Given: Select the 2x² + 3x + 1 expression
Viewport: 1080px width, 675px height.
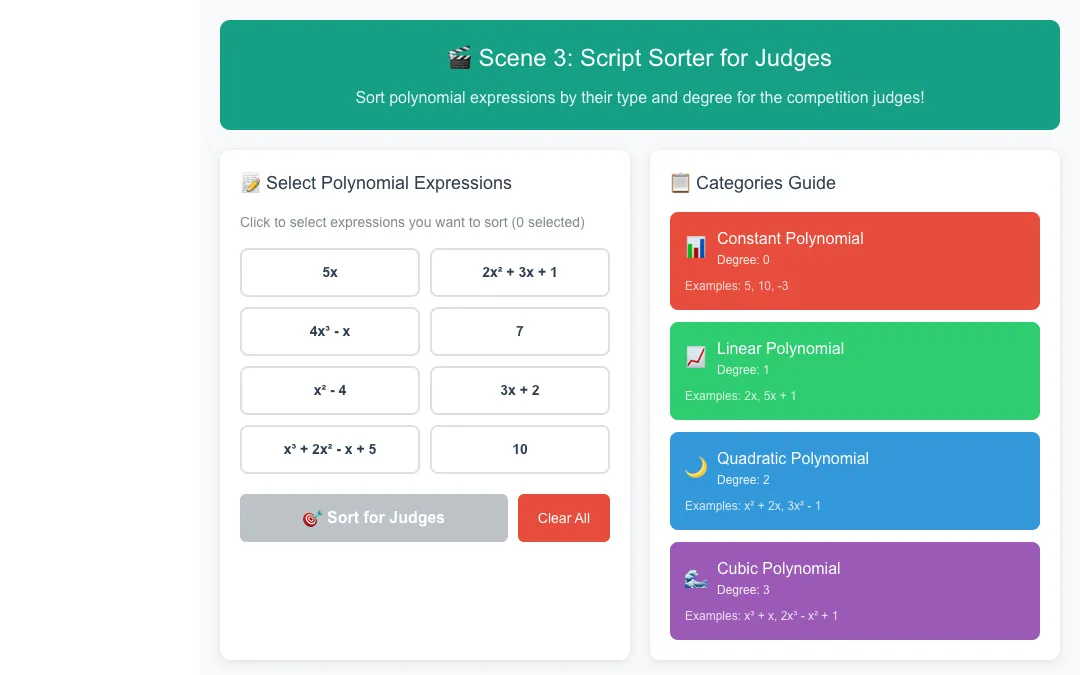Looking at the screenshot, I should [x=520, y=273].
